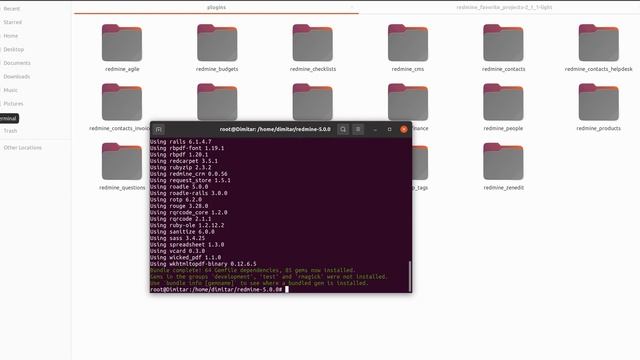The image size is (640, 360).
Task: Minimize the terminal window
Action: (375, 129)
